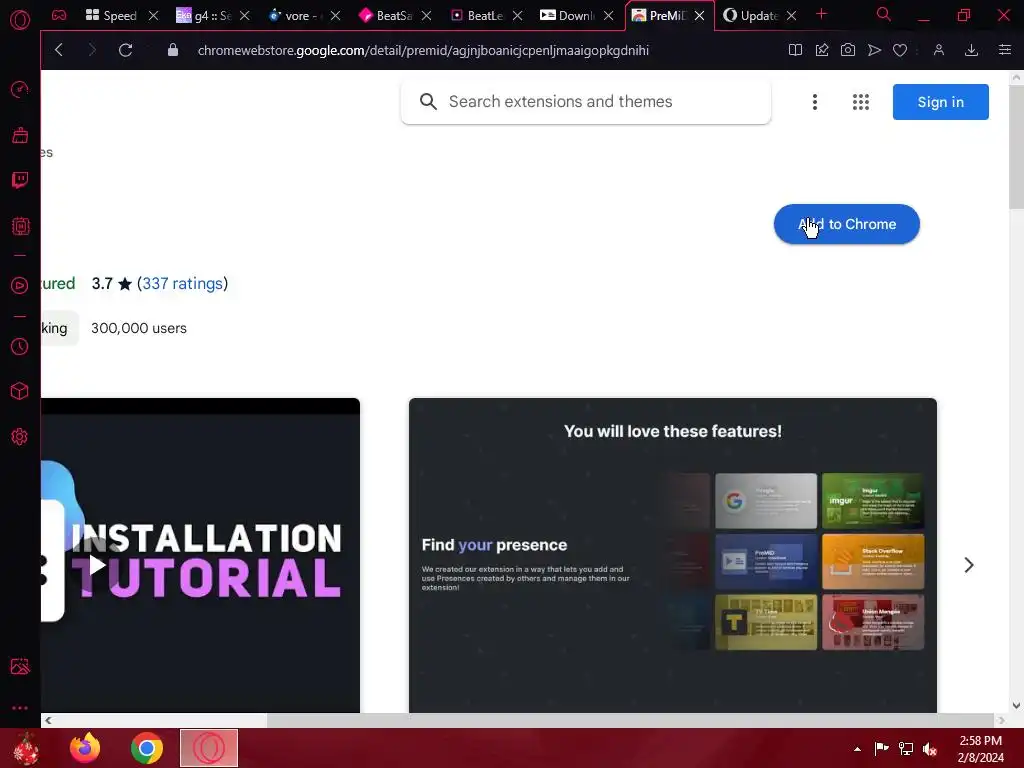Close the PreMiD tab
The height and width of the screenshot is (768, 1024).
coord(699,16)
